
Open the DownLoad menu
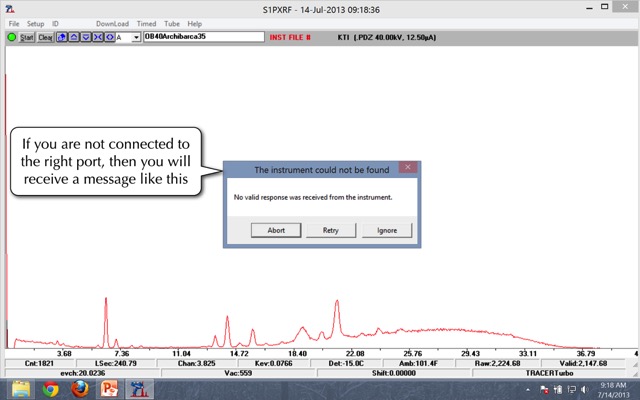[x=112, y=23]
